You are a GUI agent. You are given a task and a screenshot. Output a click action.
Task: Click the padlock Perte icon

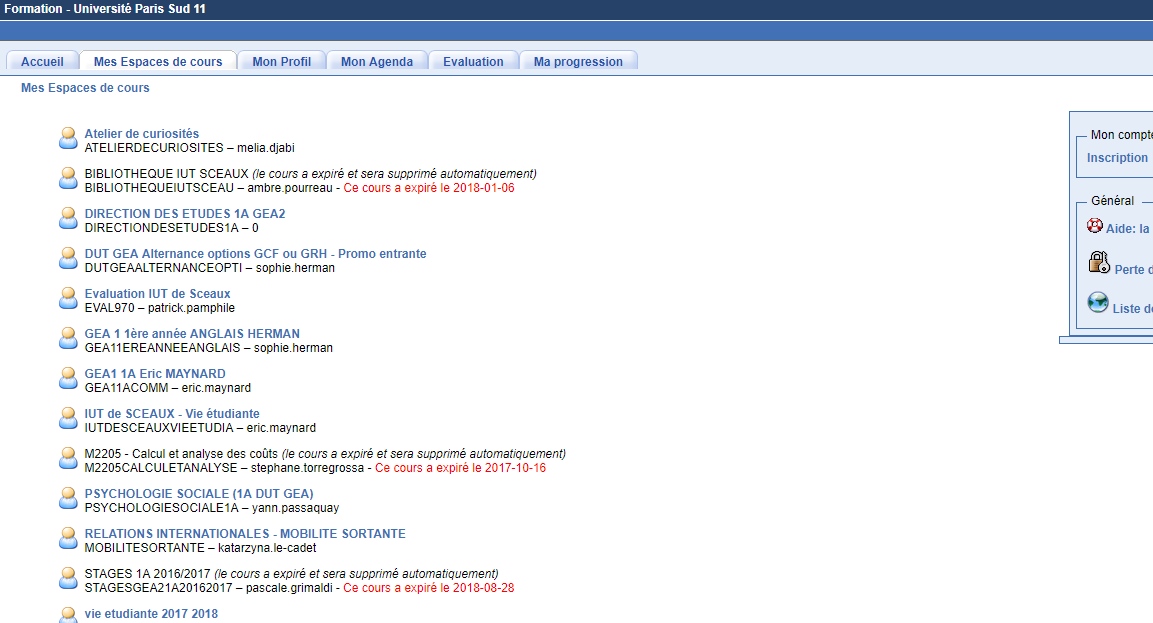click(1099, 262)
